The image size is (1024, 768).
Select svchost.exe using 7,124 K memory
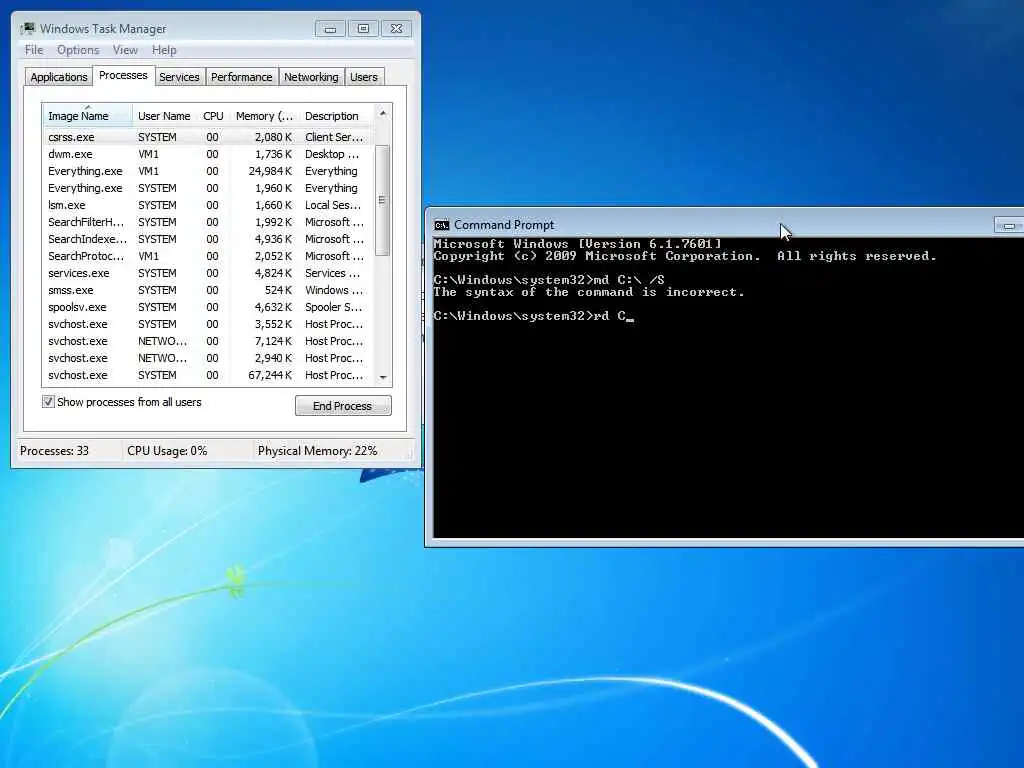click(x=209, y=341)
